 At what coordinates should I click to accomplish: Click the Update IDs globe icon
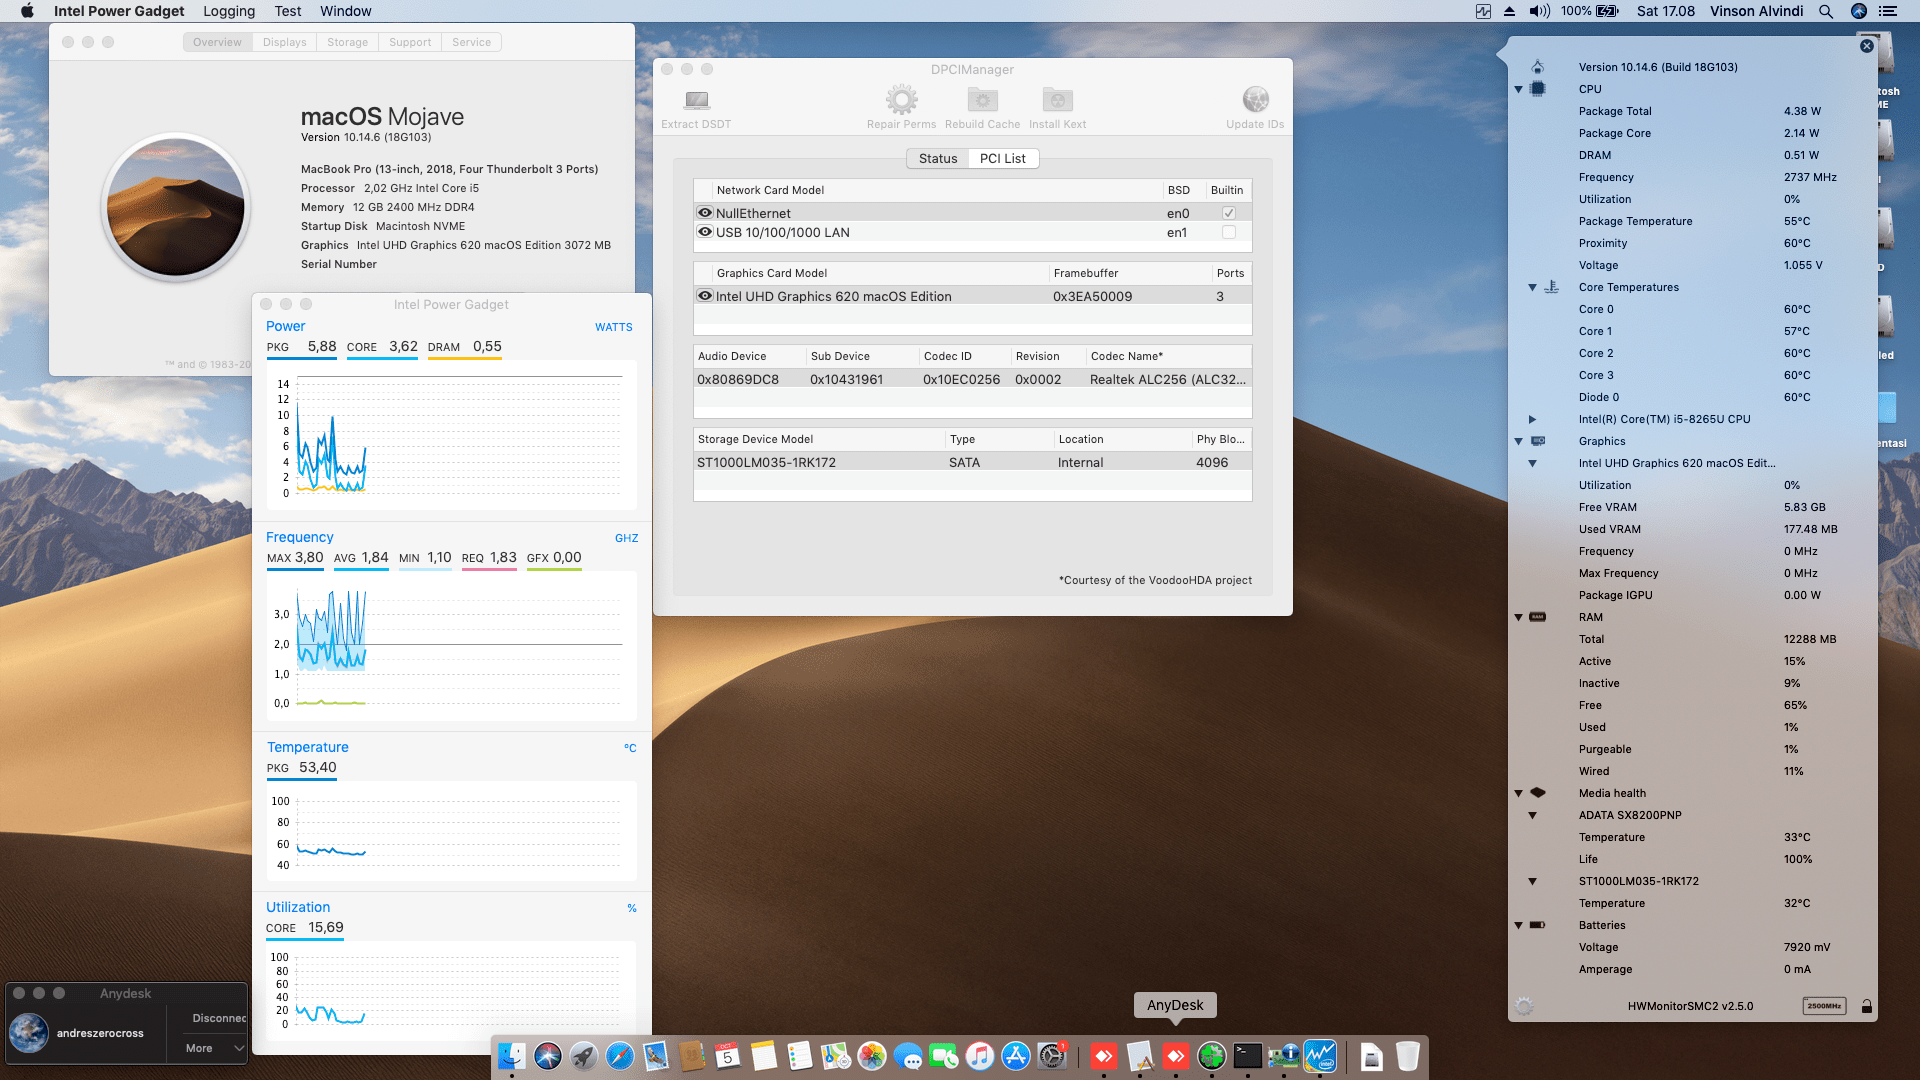click(1255, 98)
